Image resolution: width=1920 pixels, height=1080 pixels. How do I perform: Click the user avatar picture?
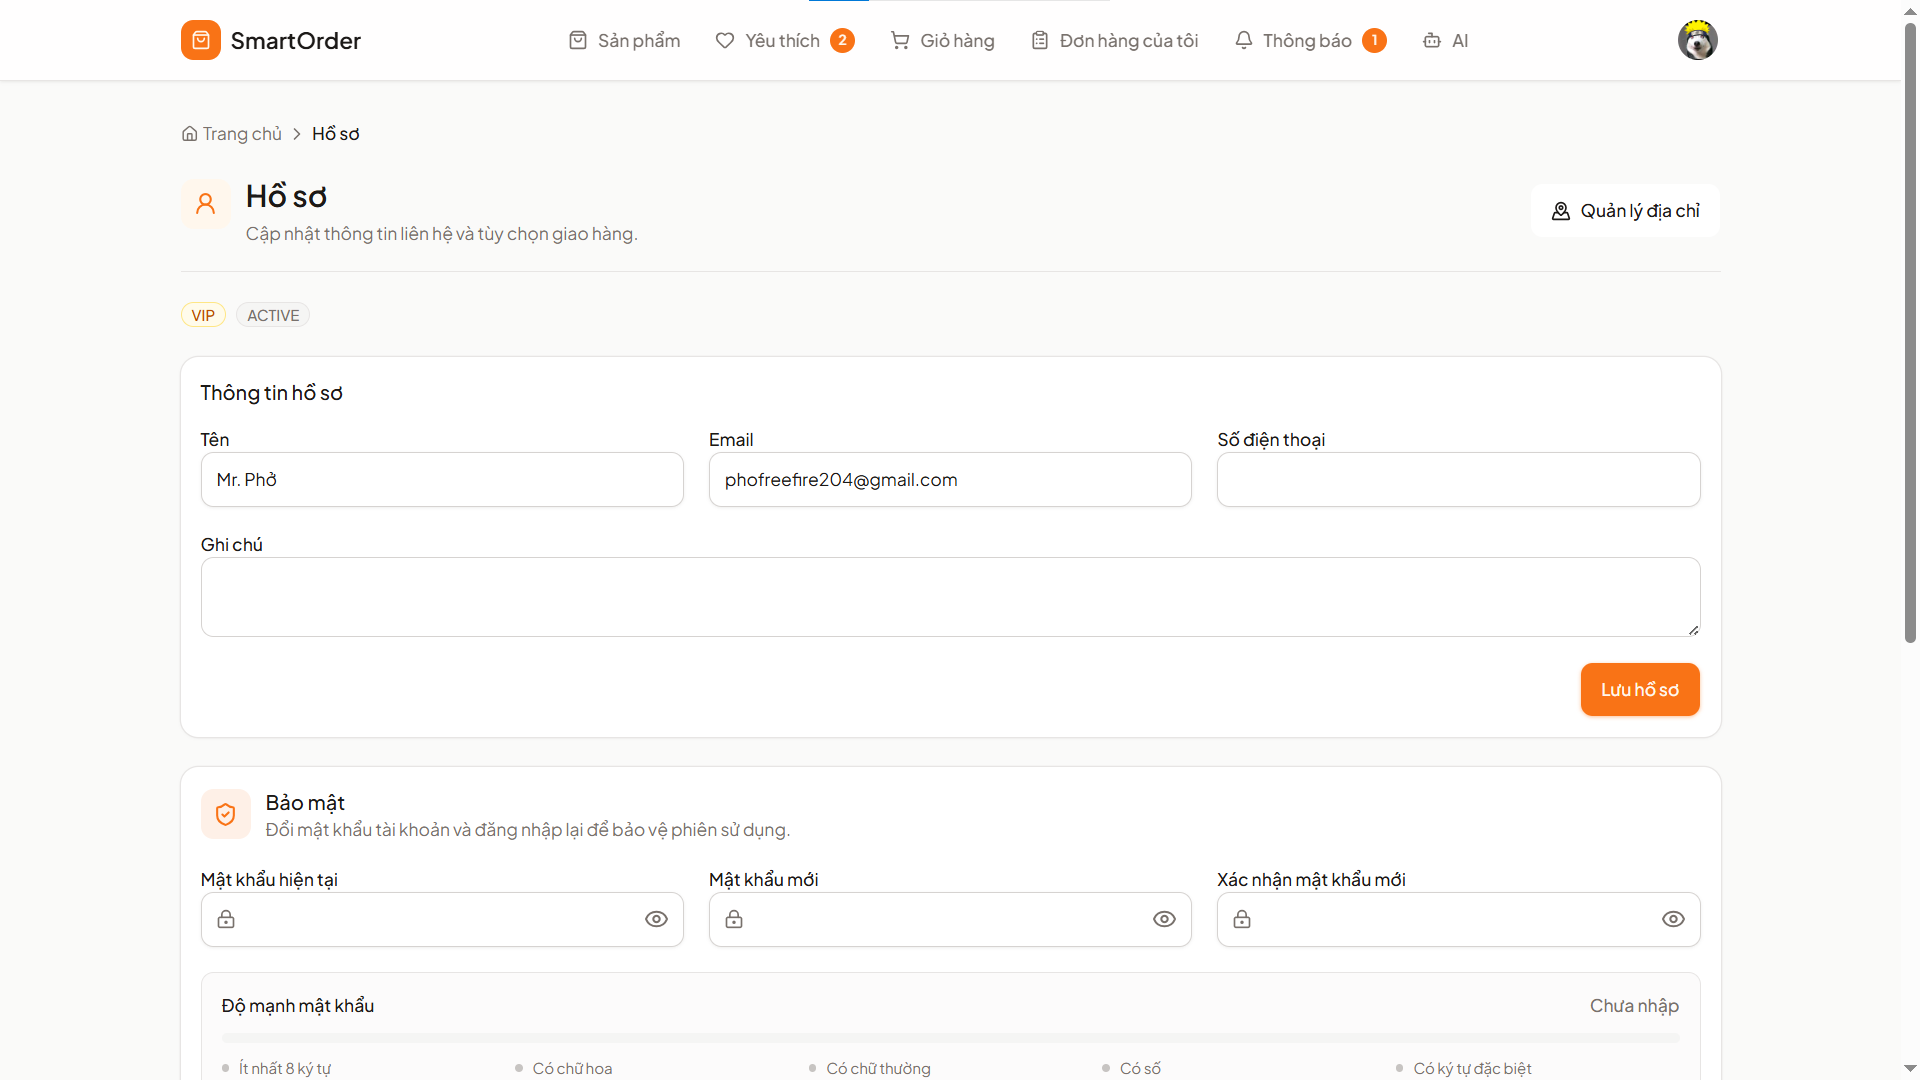(x=1697, y=40)
